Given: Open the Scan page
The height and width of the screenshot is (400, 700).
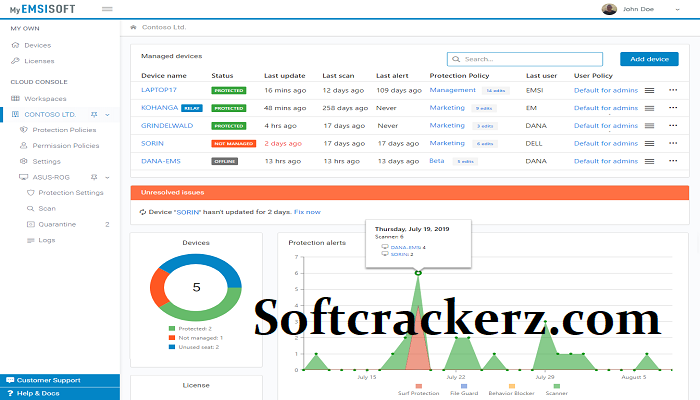Looking at the screenshot, I should pyautogui.click(x=47, y=208).
